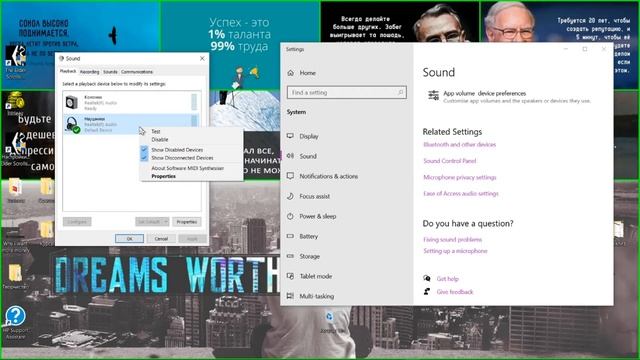
Task: Choose Disable from the context menu
Action: 160,140
